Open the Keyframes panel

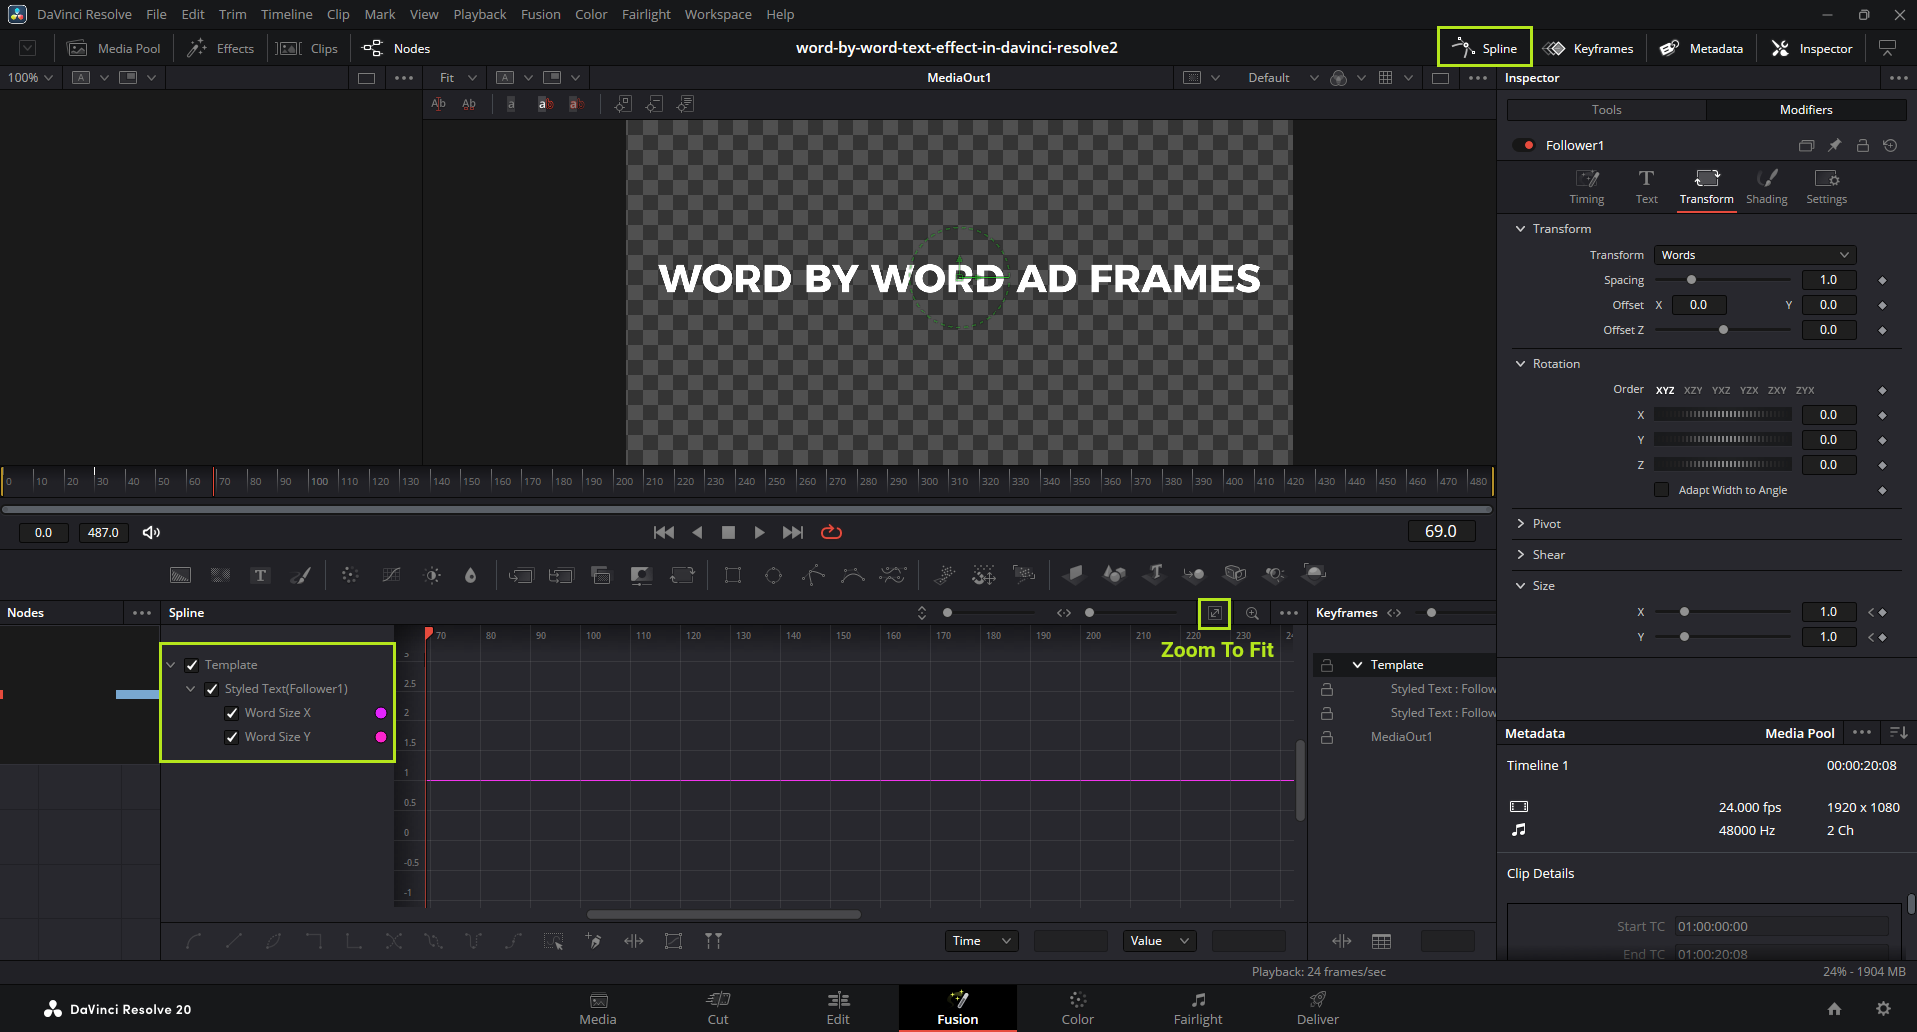point(1588,48)
